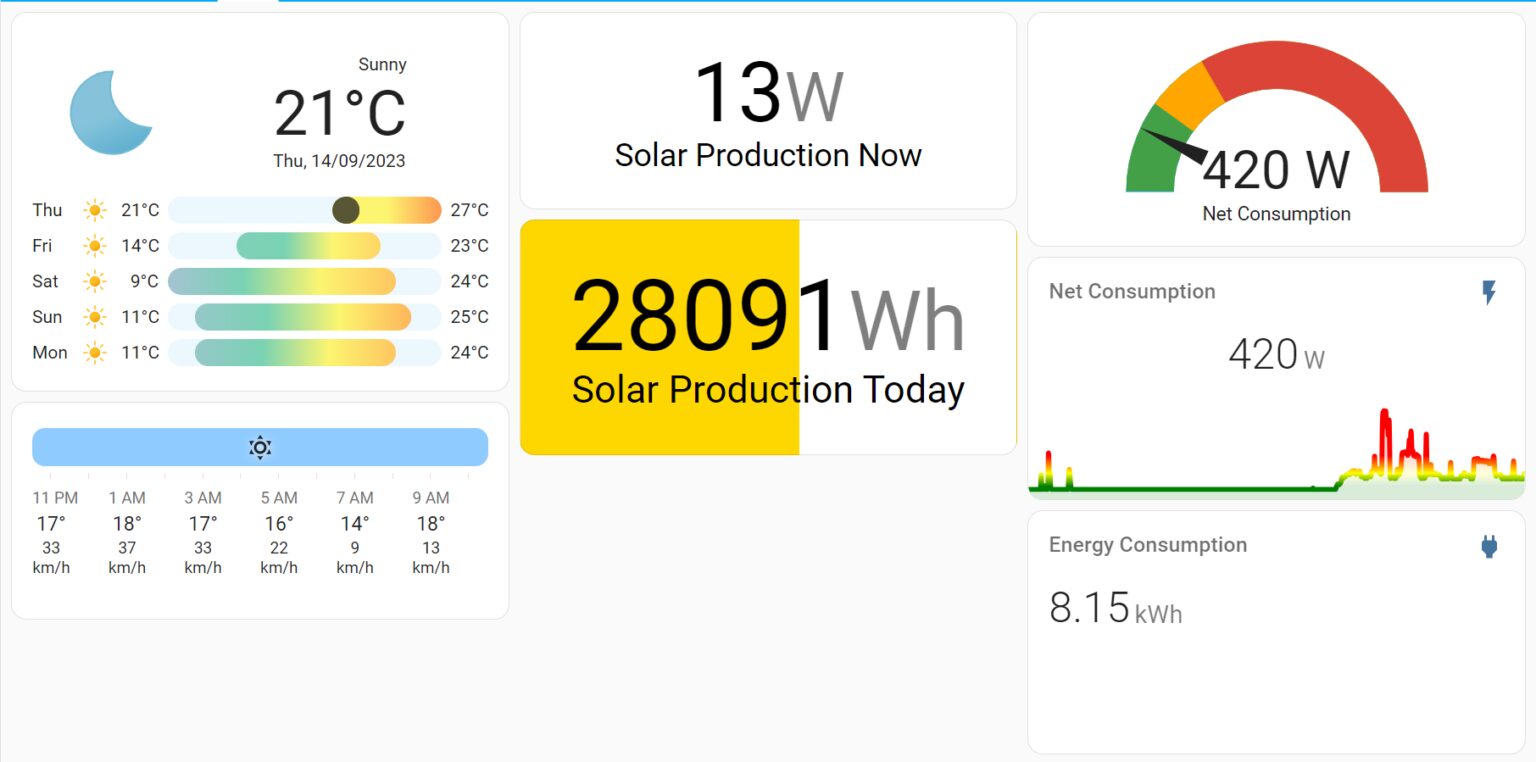Image resolution: width=1536 pixels, height=762 pixels.
Task: Click Sunday's temperature range bar
Action: tap(303, 317)
